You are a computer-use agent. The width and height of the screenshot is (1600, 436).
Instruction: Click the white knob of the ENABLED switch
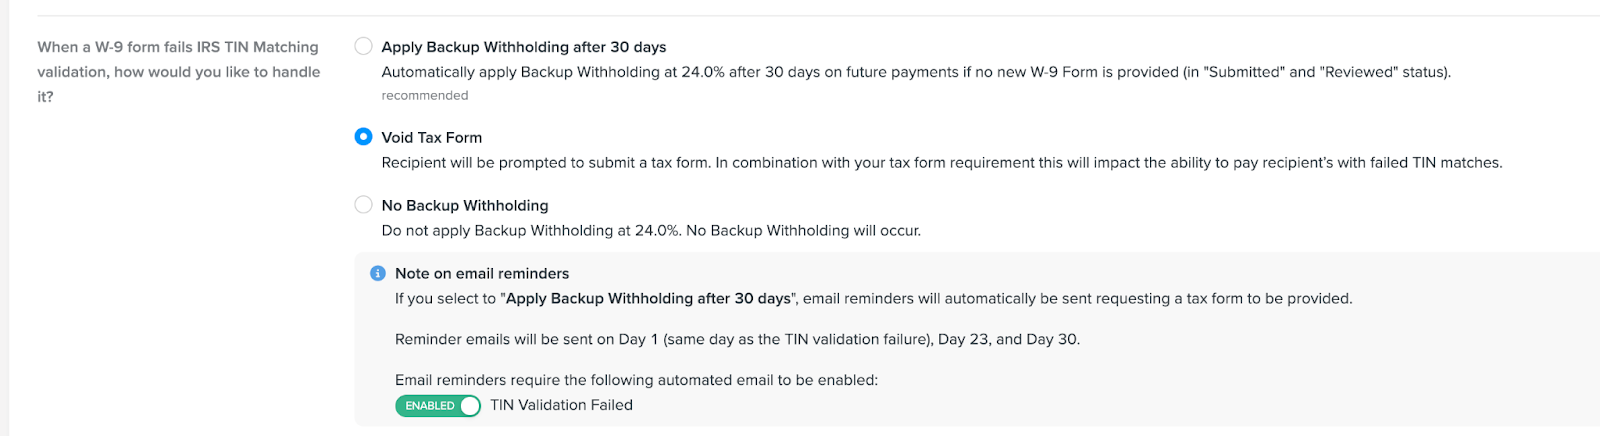(470, 405)
